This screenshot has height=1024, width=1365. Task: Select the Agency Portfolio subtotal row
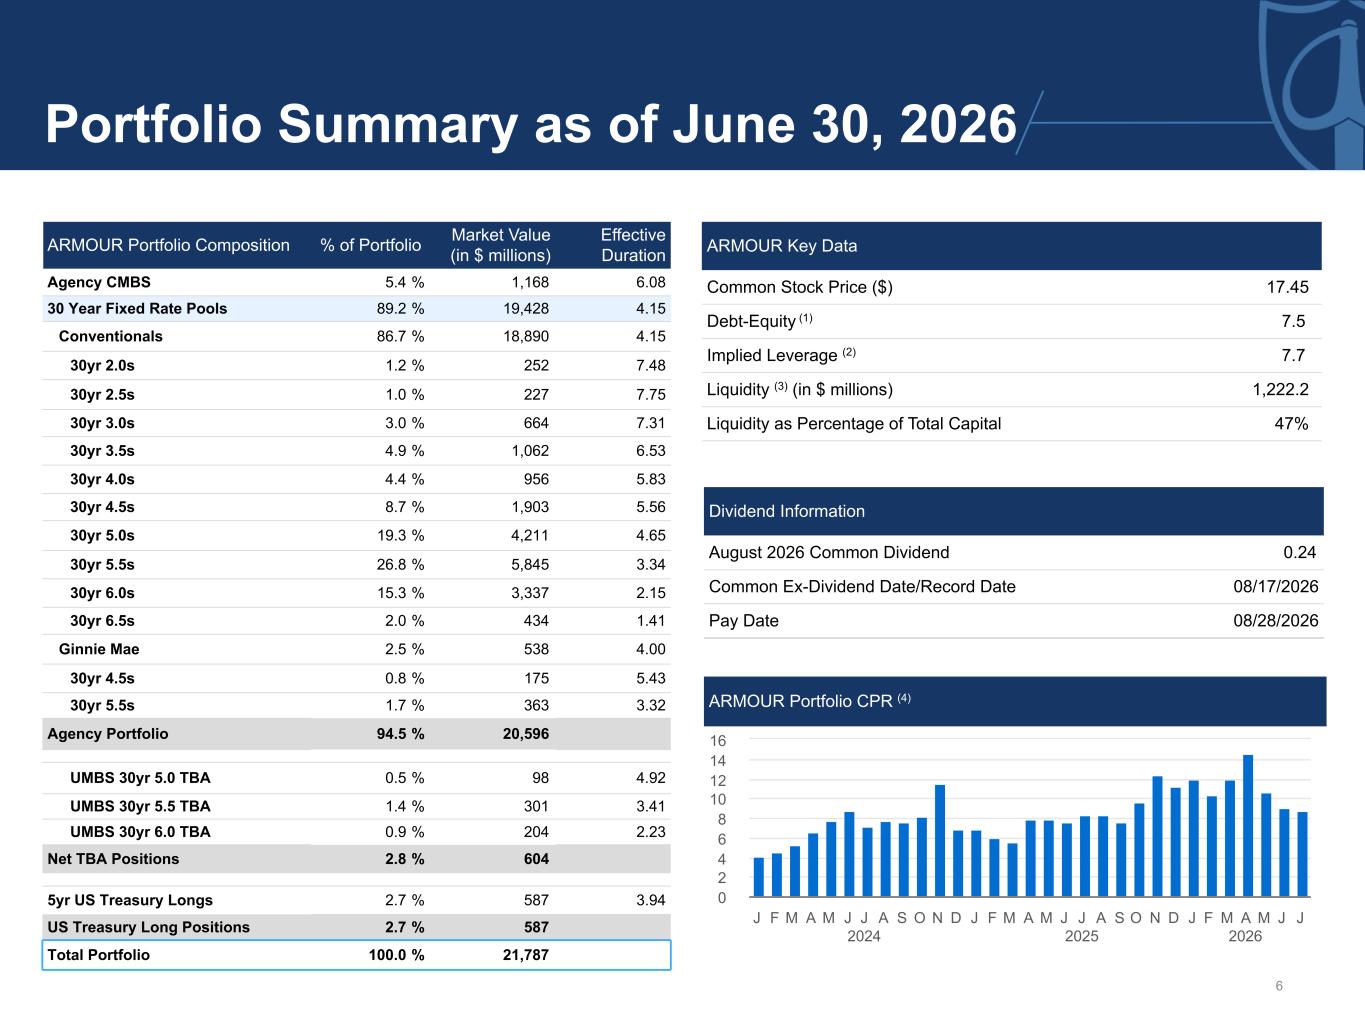pos(356,734)
